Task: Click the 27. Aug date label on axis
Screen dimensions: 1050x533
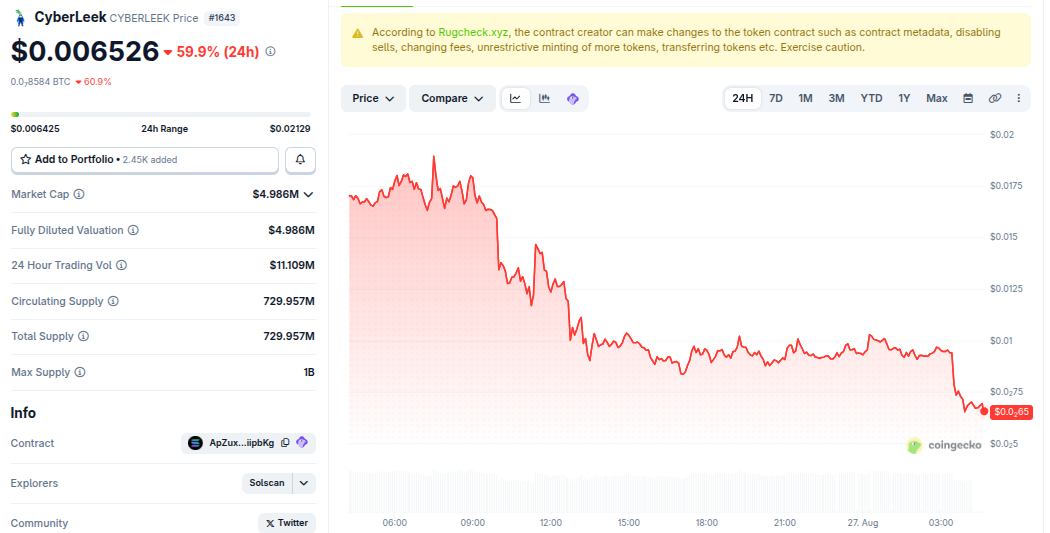Action: tap(862, 522)
